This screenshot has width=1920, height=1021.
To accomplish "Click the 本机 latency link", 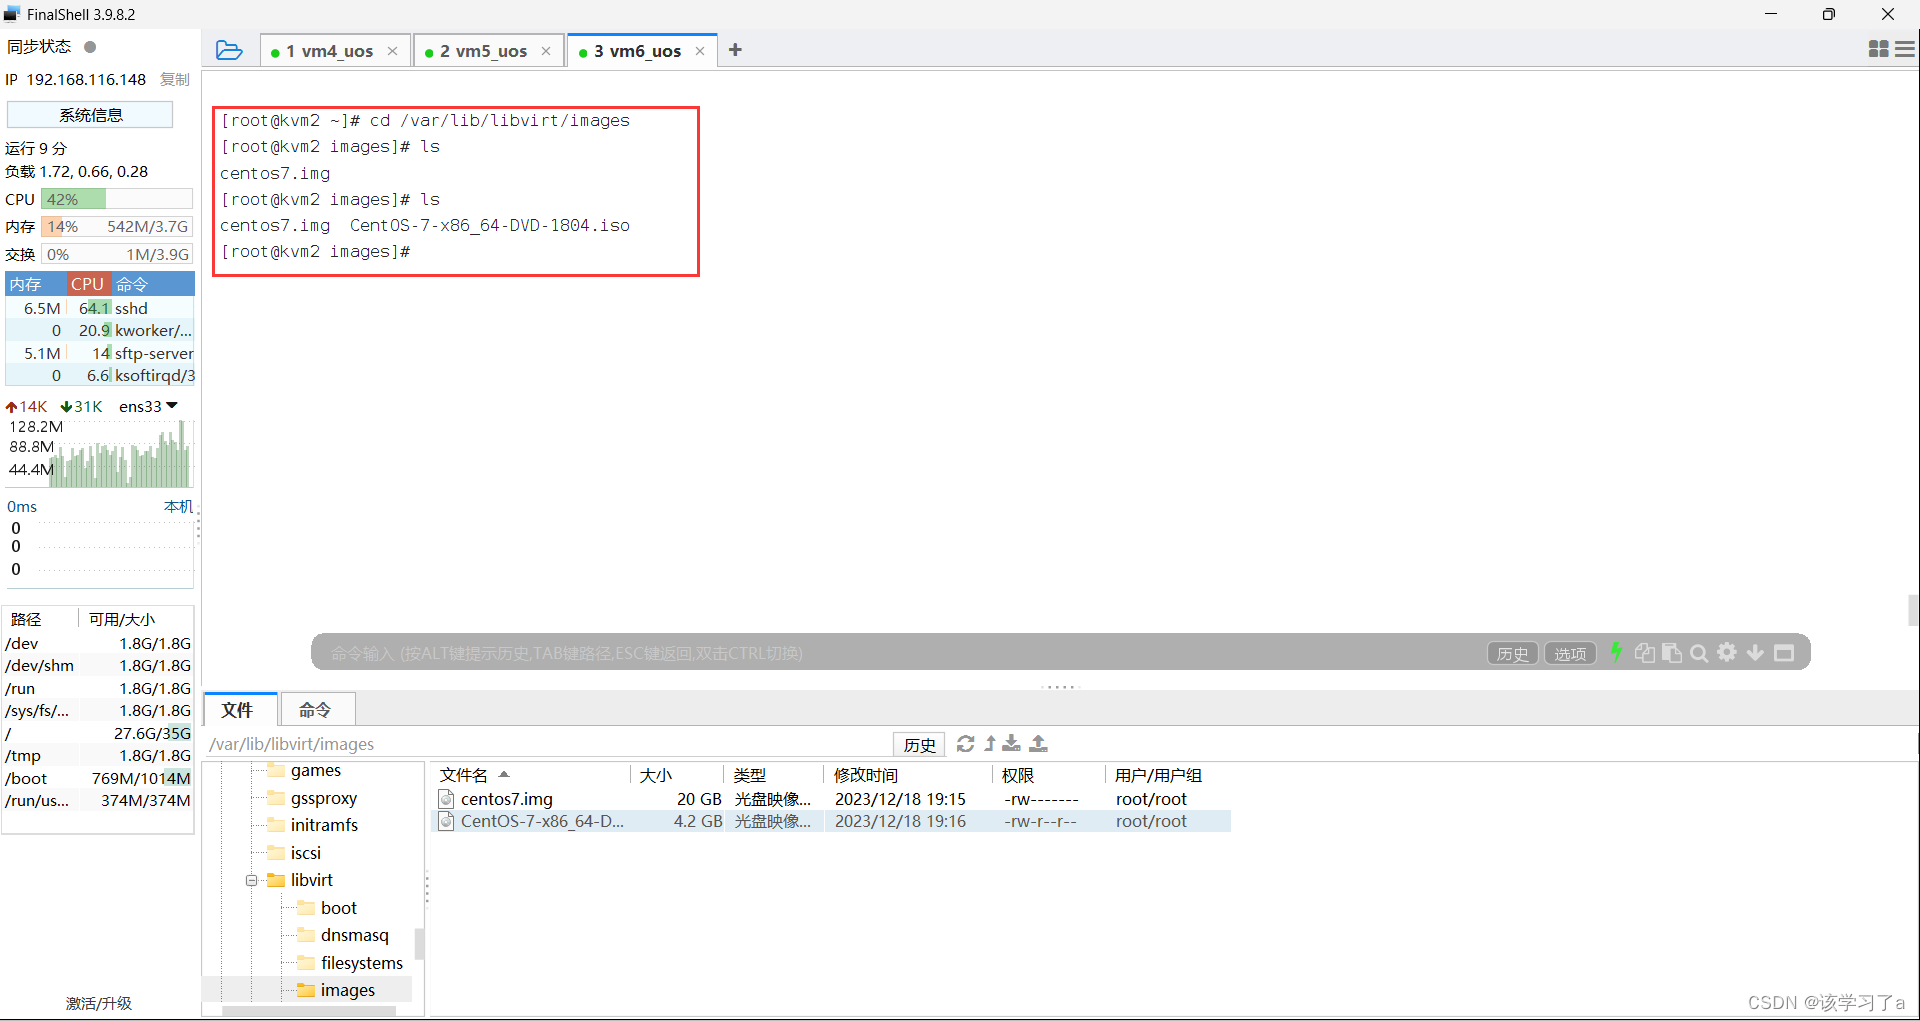I will [178, 507].
